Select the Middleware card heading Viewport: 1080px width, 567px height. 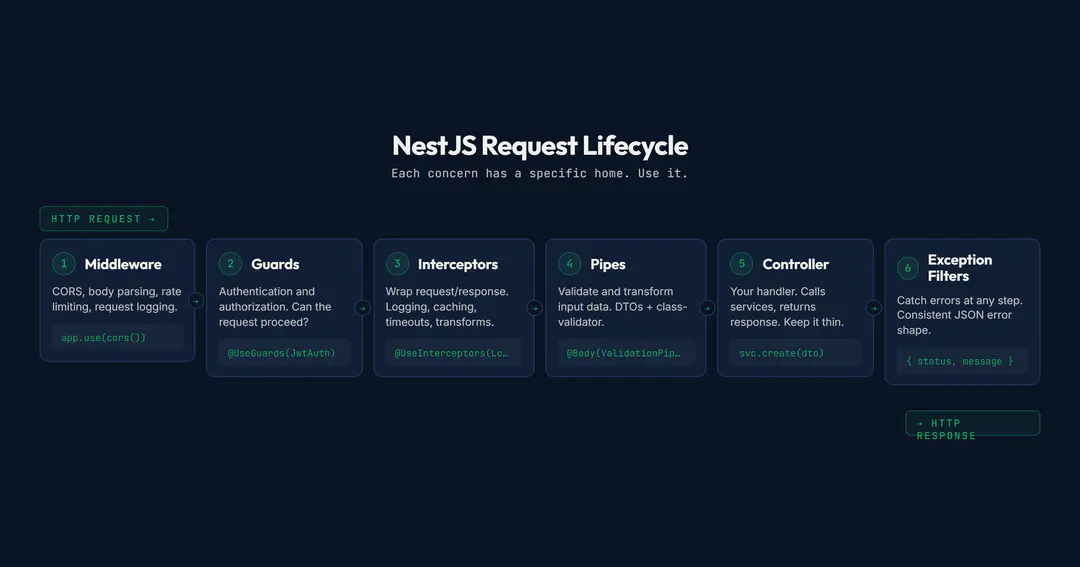123,264
